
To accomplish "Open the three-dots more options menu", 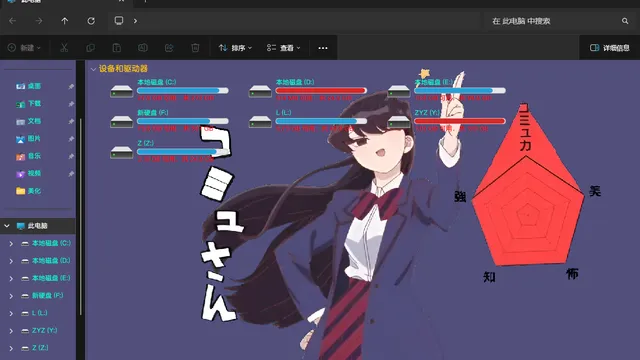I will [323, 48].
